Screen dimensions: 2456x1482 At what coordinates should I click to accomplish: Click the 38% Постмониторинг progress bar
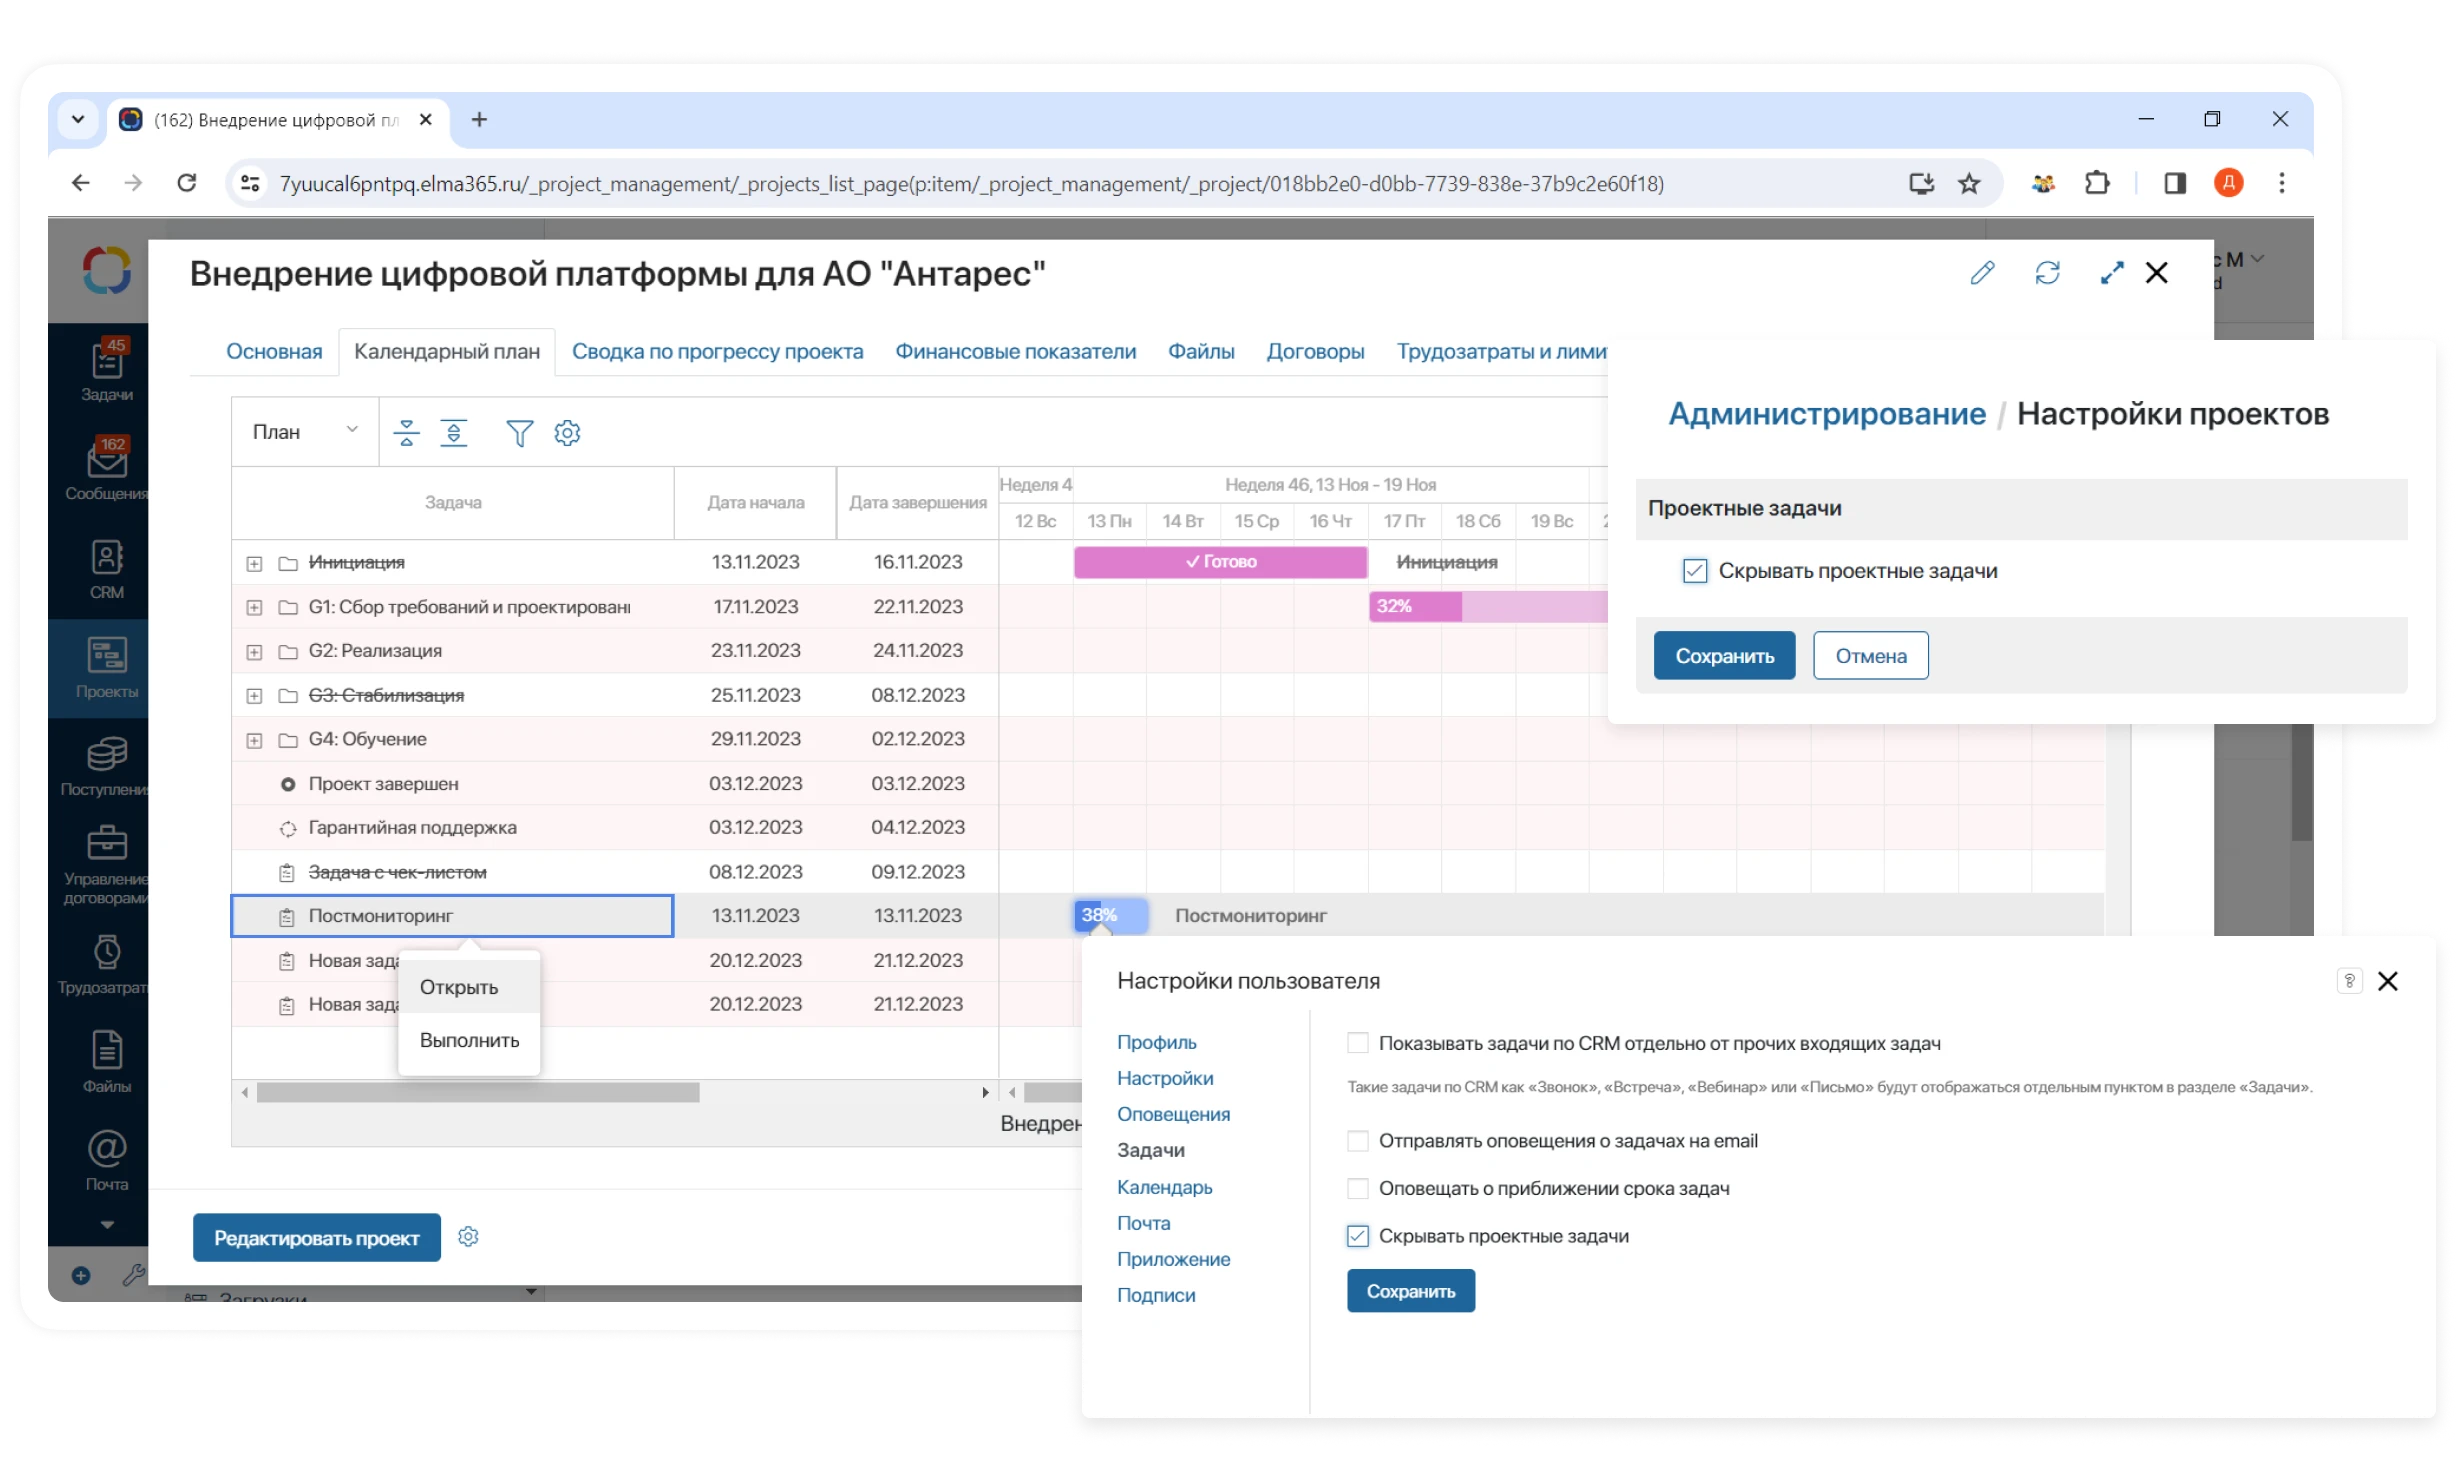coord(1110,915)
